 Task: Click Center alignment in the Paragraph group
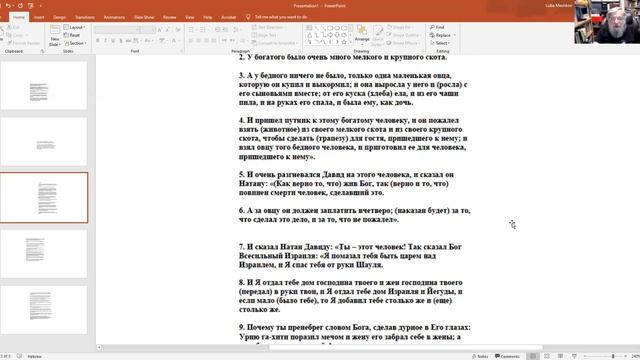point(199,40)
